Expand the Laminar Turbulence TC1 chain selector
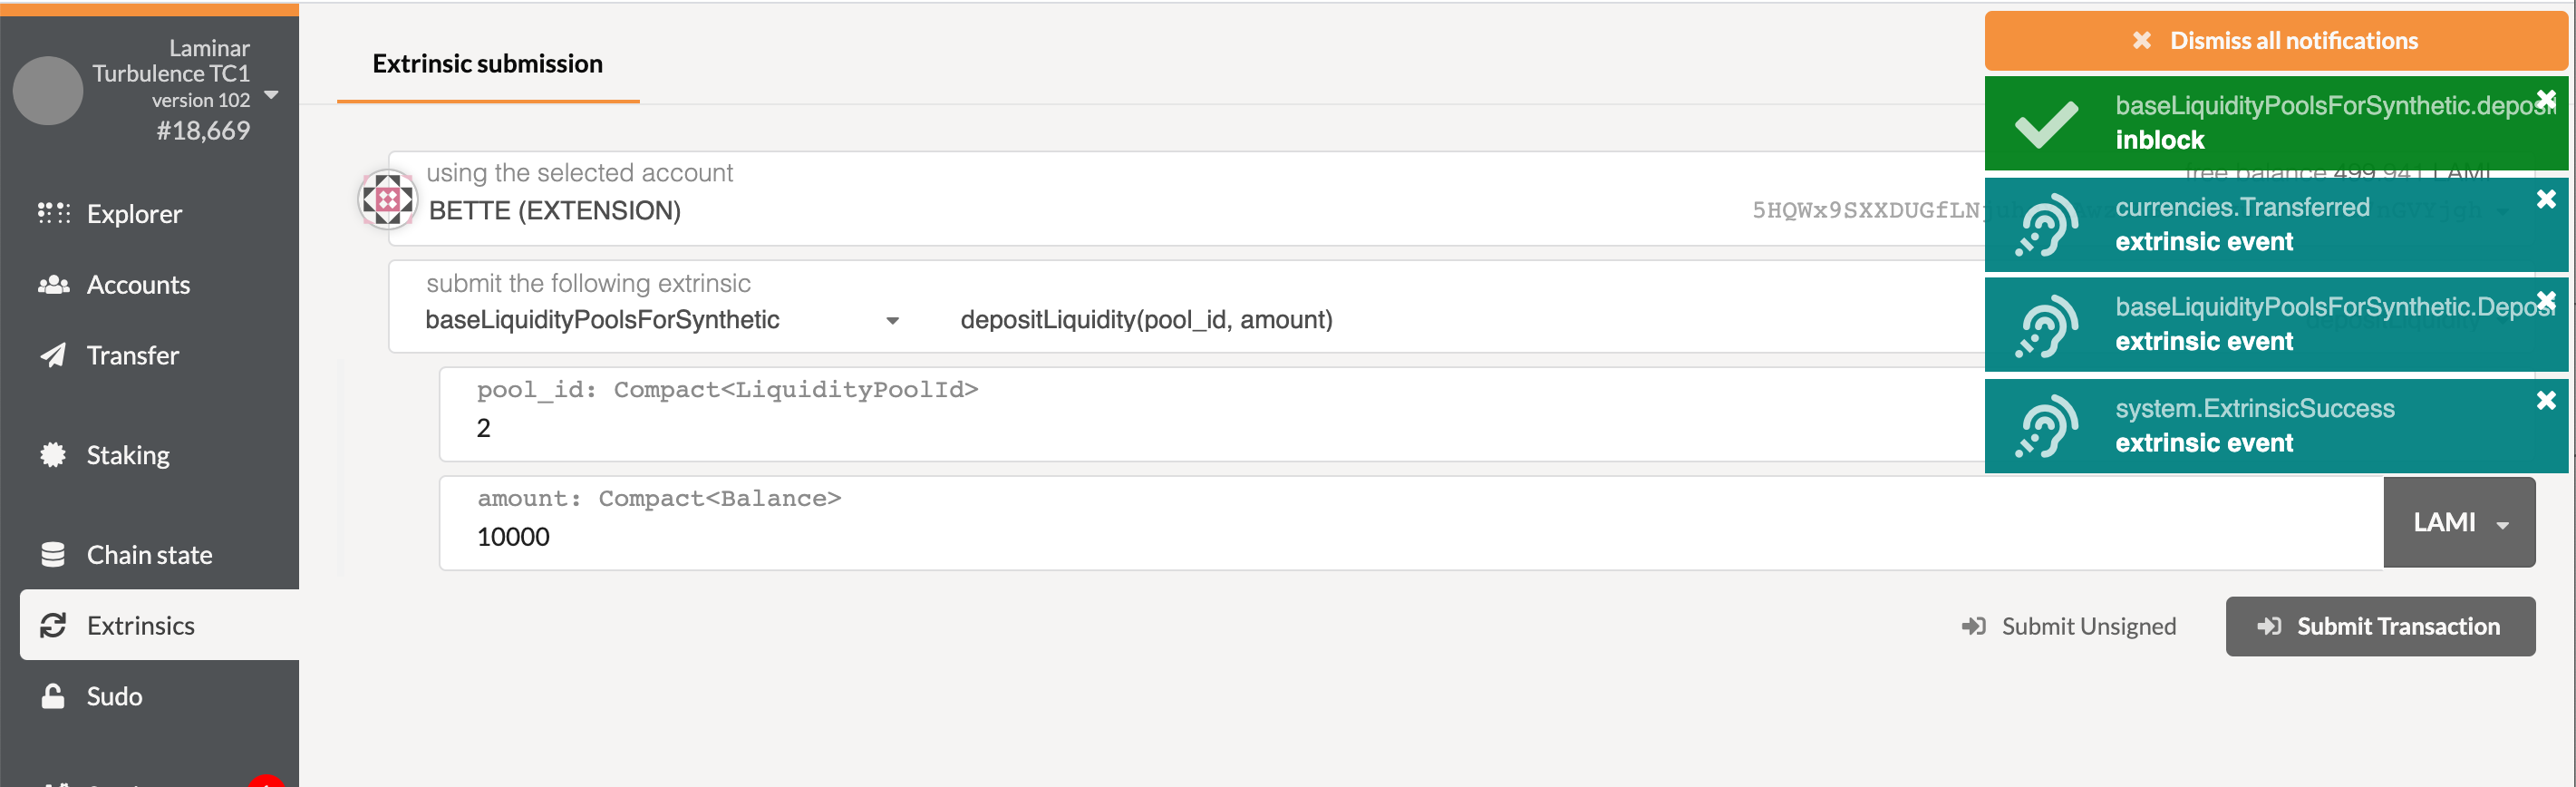Screen dimensions: 2576x787 [x=271, y=95]
